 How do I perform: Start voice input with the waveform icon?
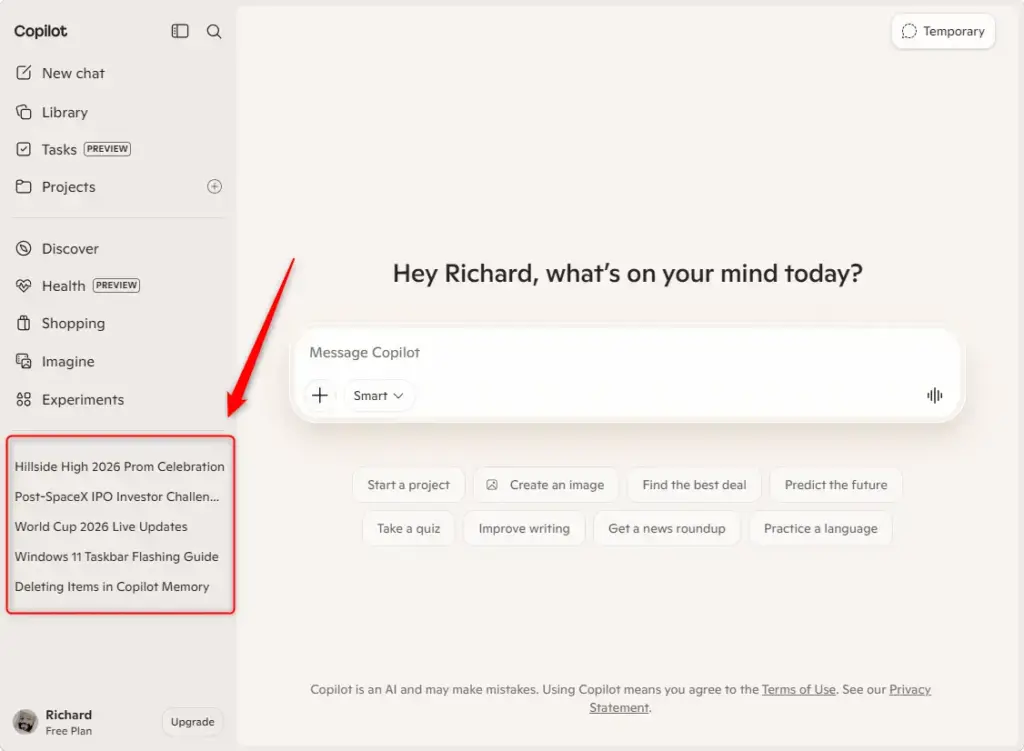pyautogui.click(x=935, y=395)
